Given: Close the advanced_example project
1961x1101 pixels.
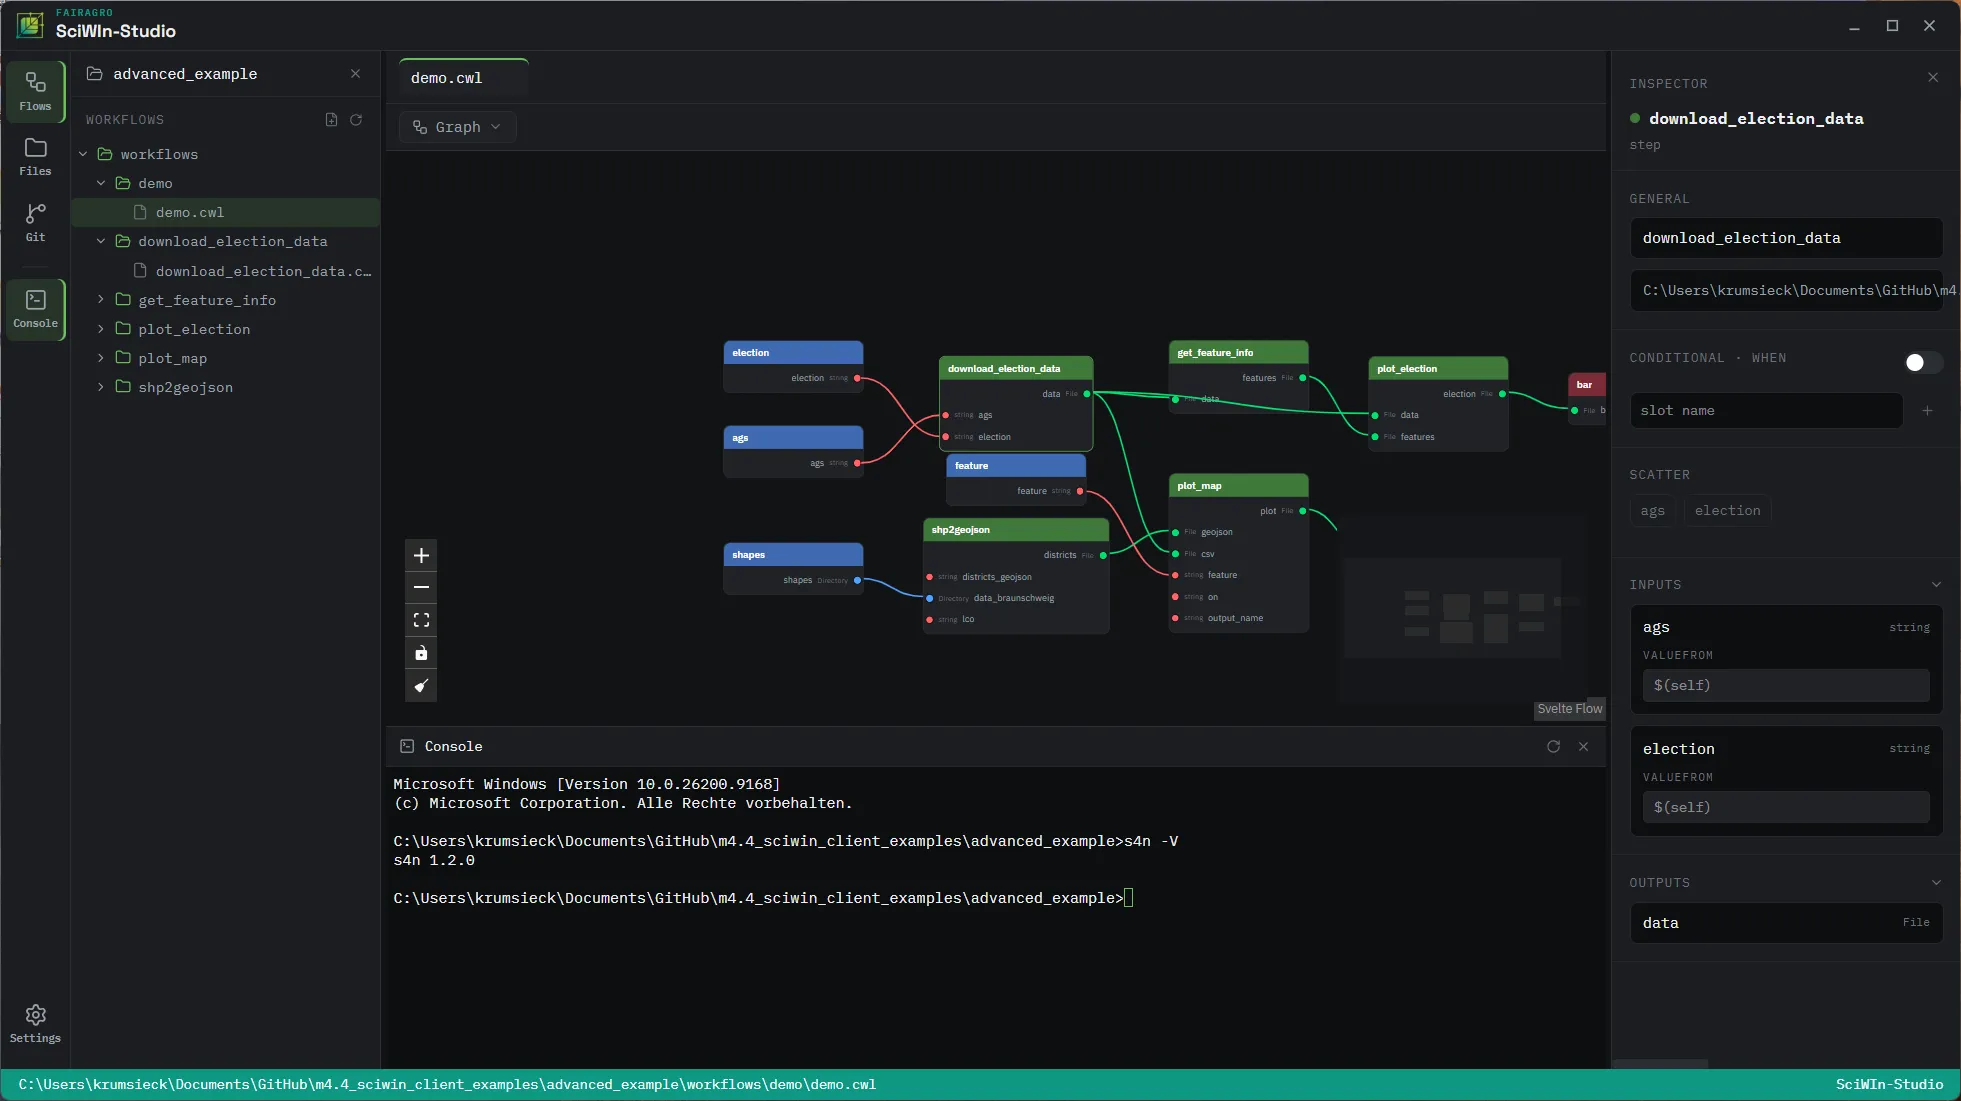Looking at the screenshot, I should coord(355,74).
